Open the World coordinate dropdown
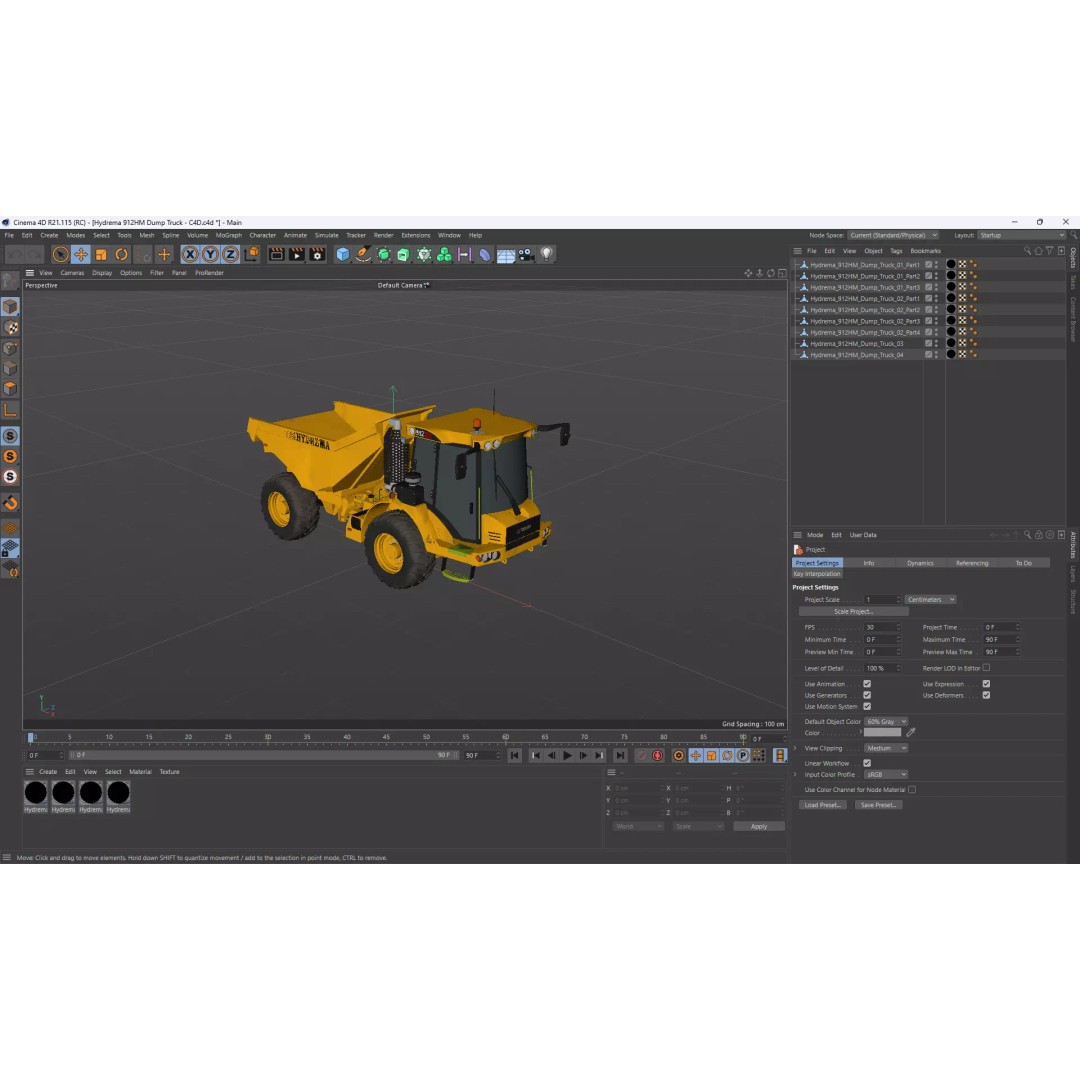Screen dimensions: 1080x1080 pos(638,827)
